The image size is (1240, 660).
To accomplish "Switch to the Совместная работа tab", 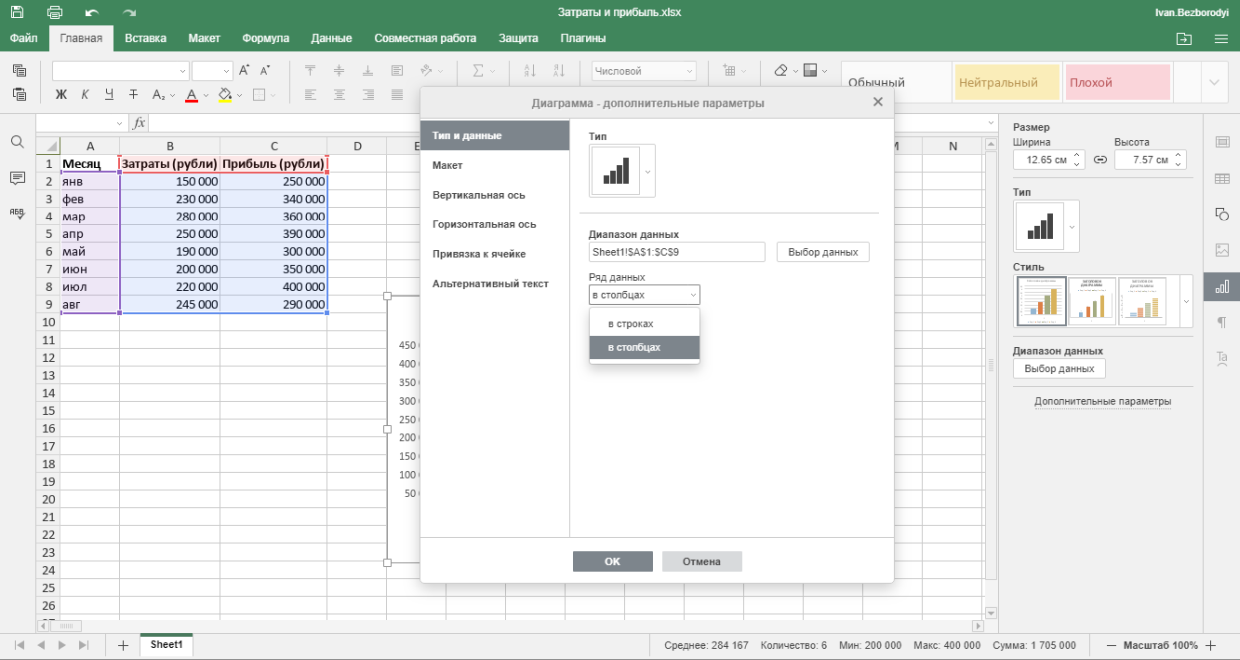I will tap(425, 38).
